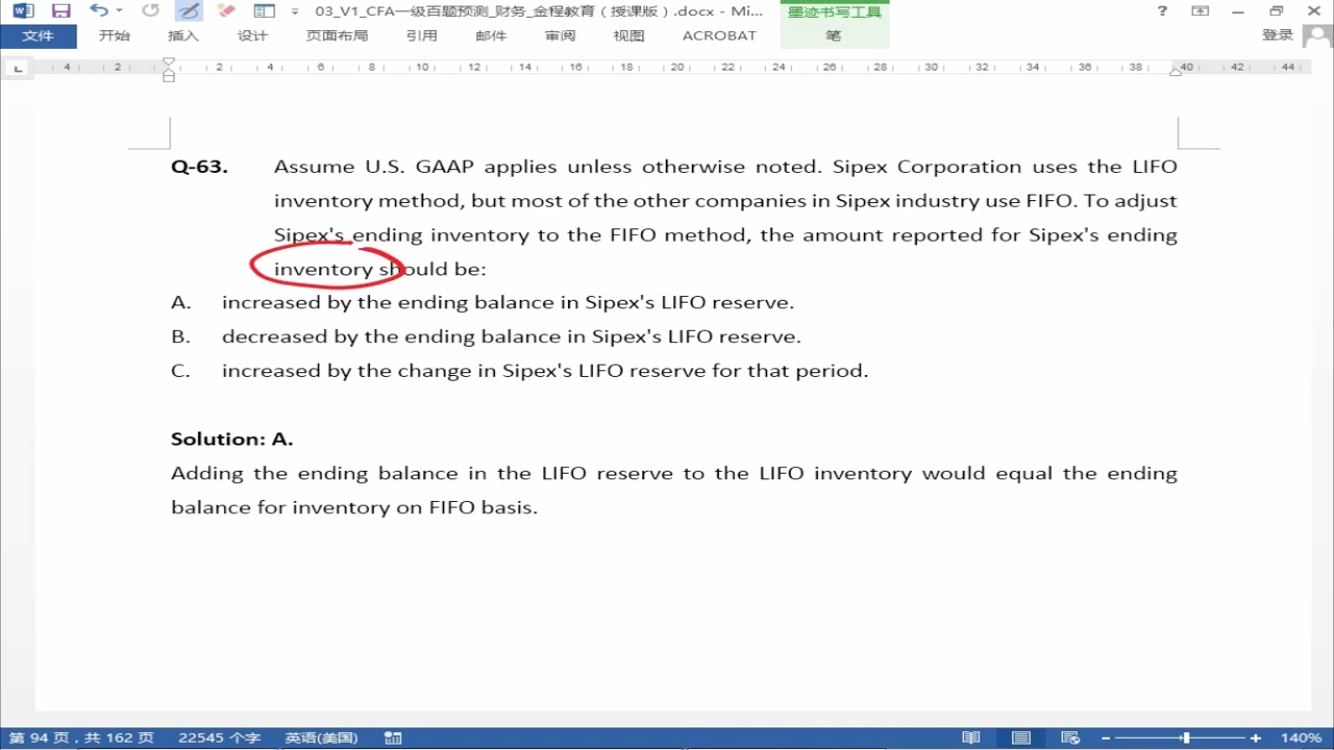Screen dimensions: 1334x750
Task: Click the 墨迹书写工具 contextual tab header
Action: 834,12
